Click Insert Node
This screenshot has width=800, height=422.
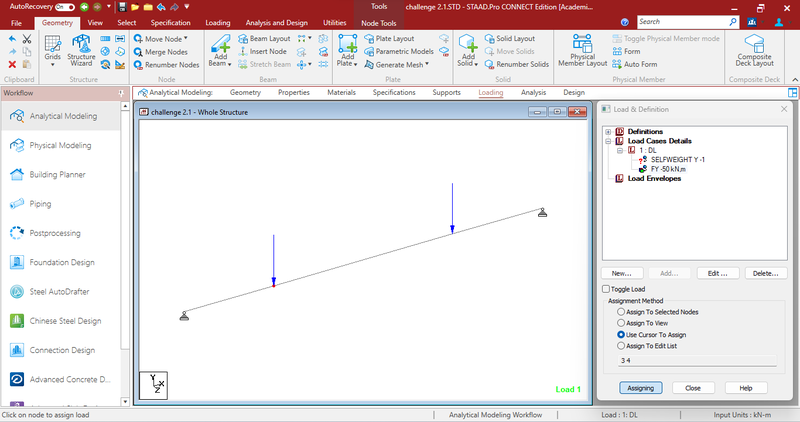tap(262, 52)
